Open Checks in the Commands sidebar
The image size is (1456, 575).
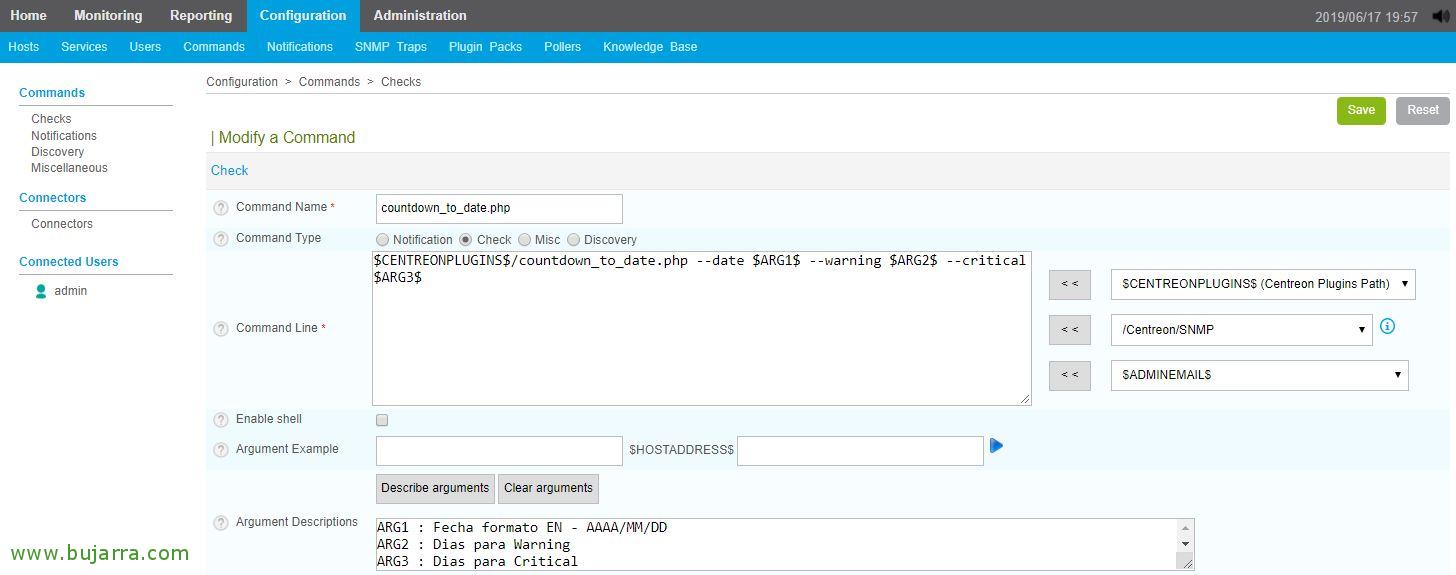(x=51, y=119)
